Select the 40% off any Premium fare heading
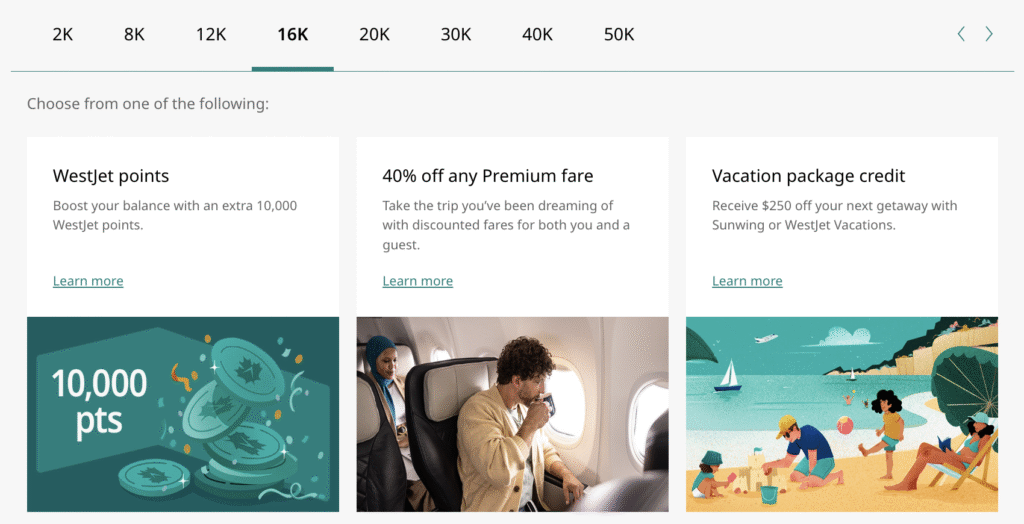 [488, 176]
